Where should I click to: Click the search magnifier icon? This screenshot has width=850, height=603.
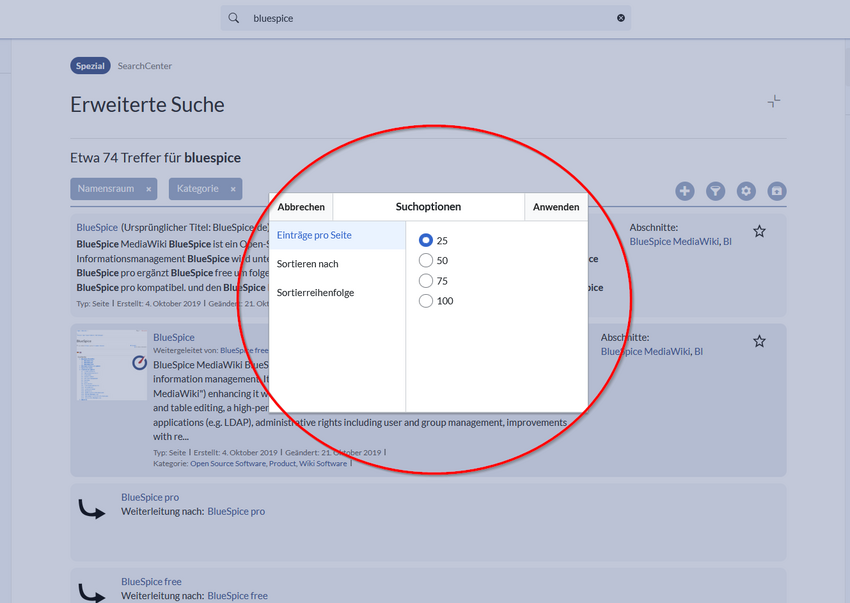click(234, 18)
